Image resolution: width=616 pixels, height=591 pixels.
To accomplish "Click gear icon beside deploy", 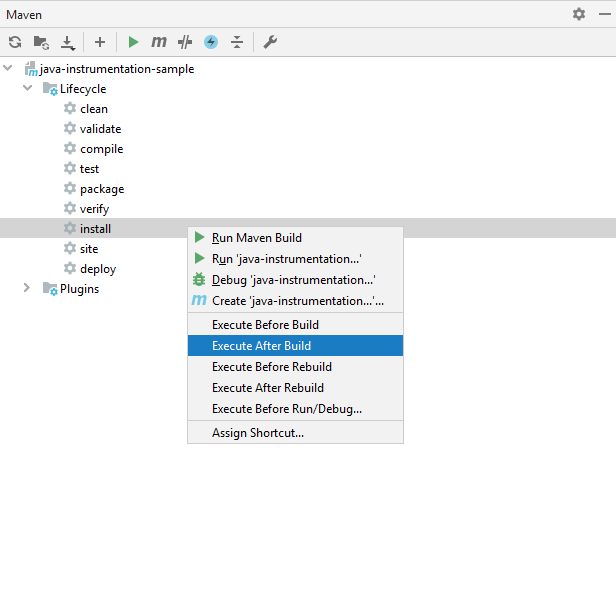I will [70, 268].
